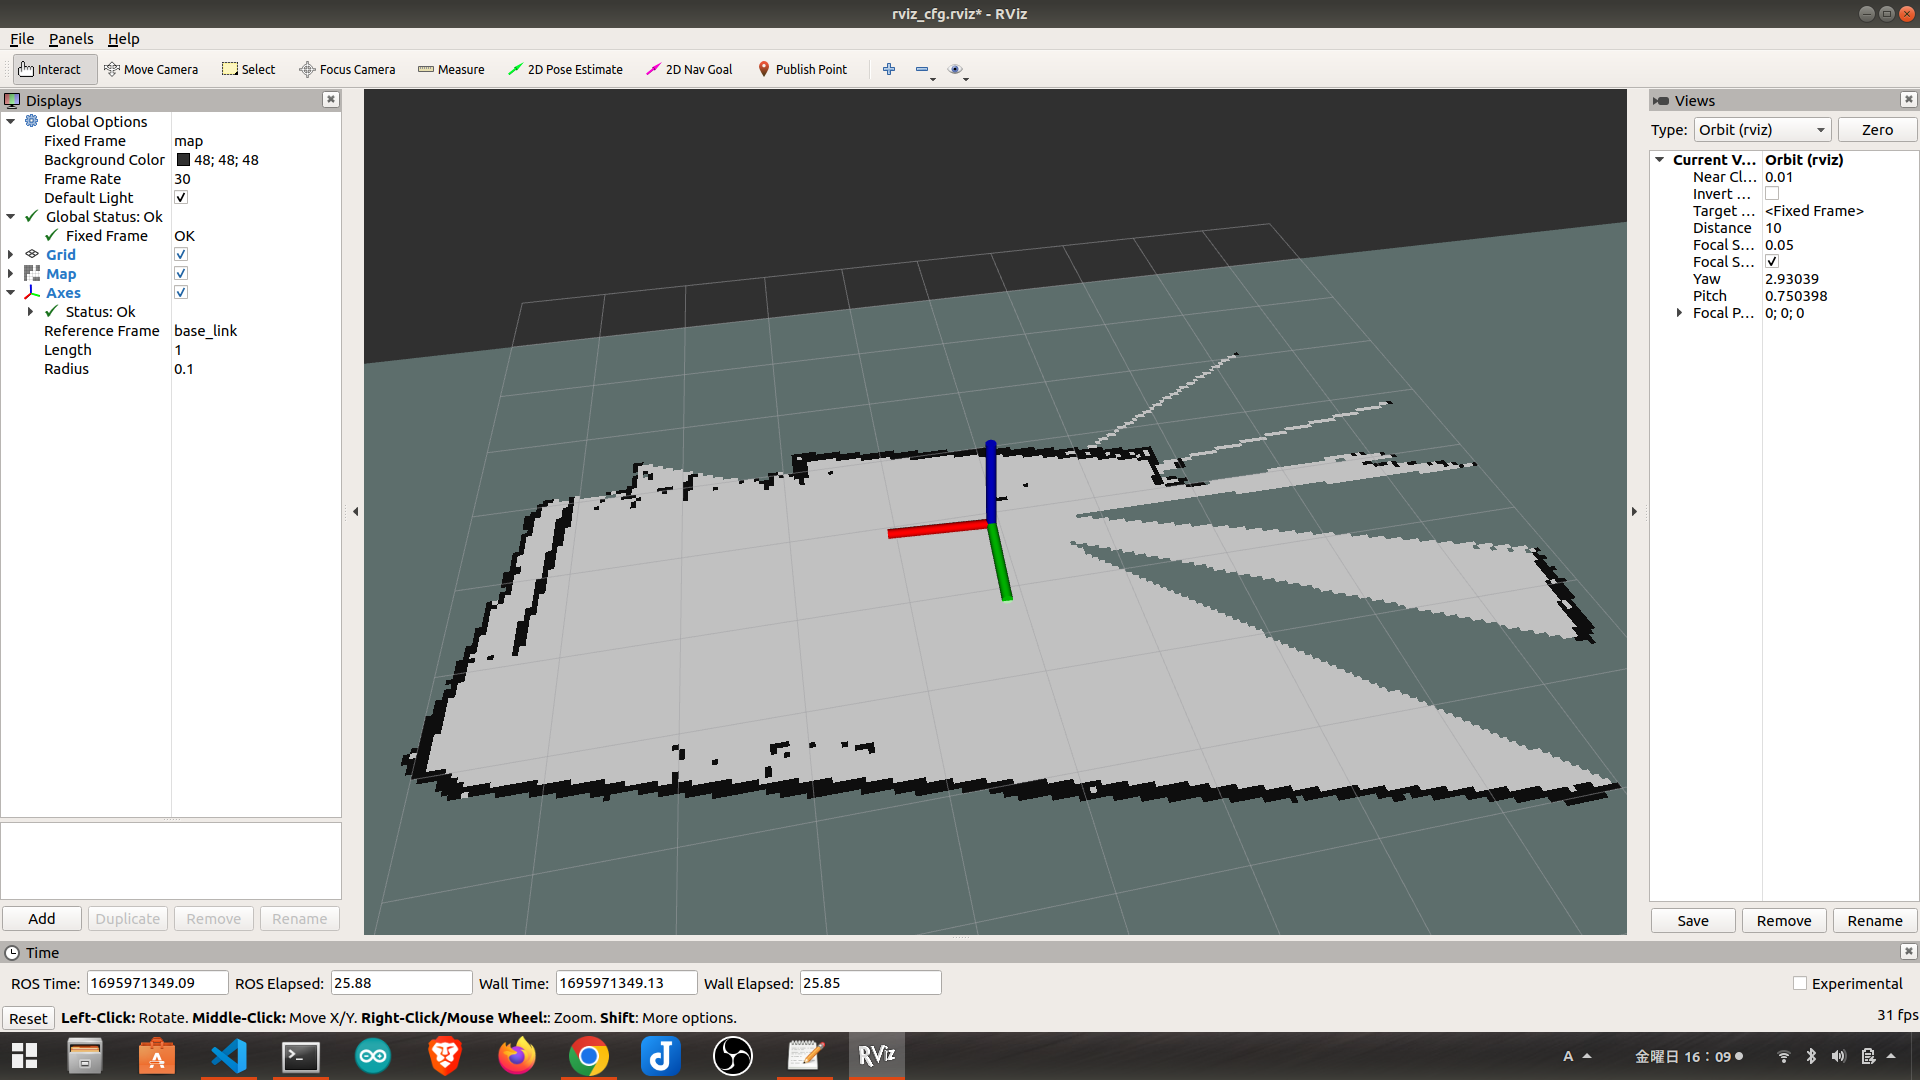Activate the Publish Point tool

click(x=803, y=69)
